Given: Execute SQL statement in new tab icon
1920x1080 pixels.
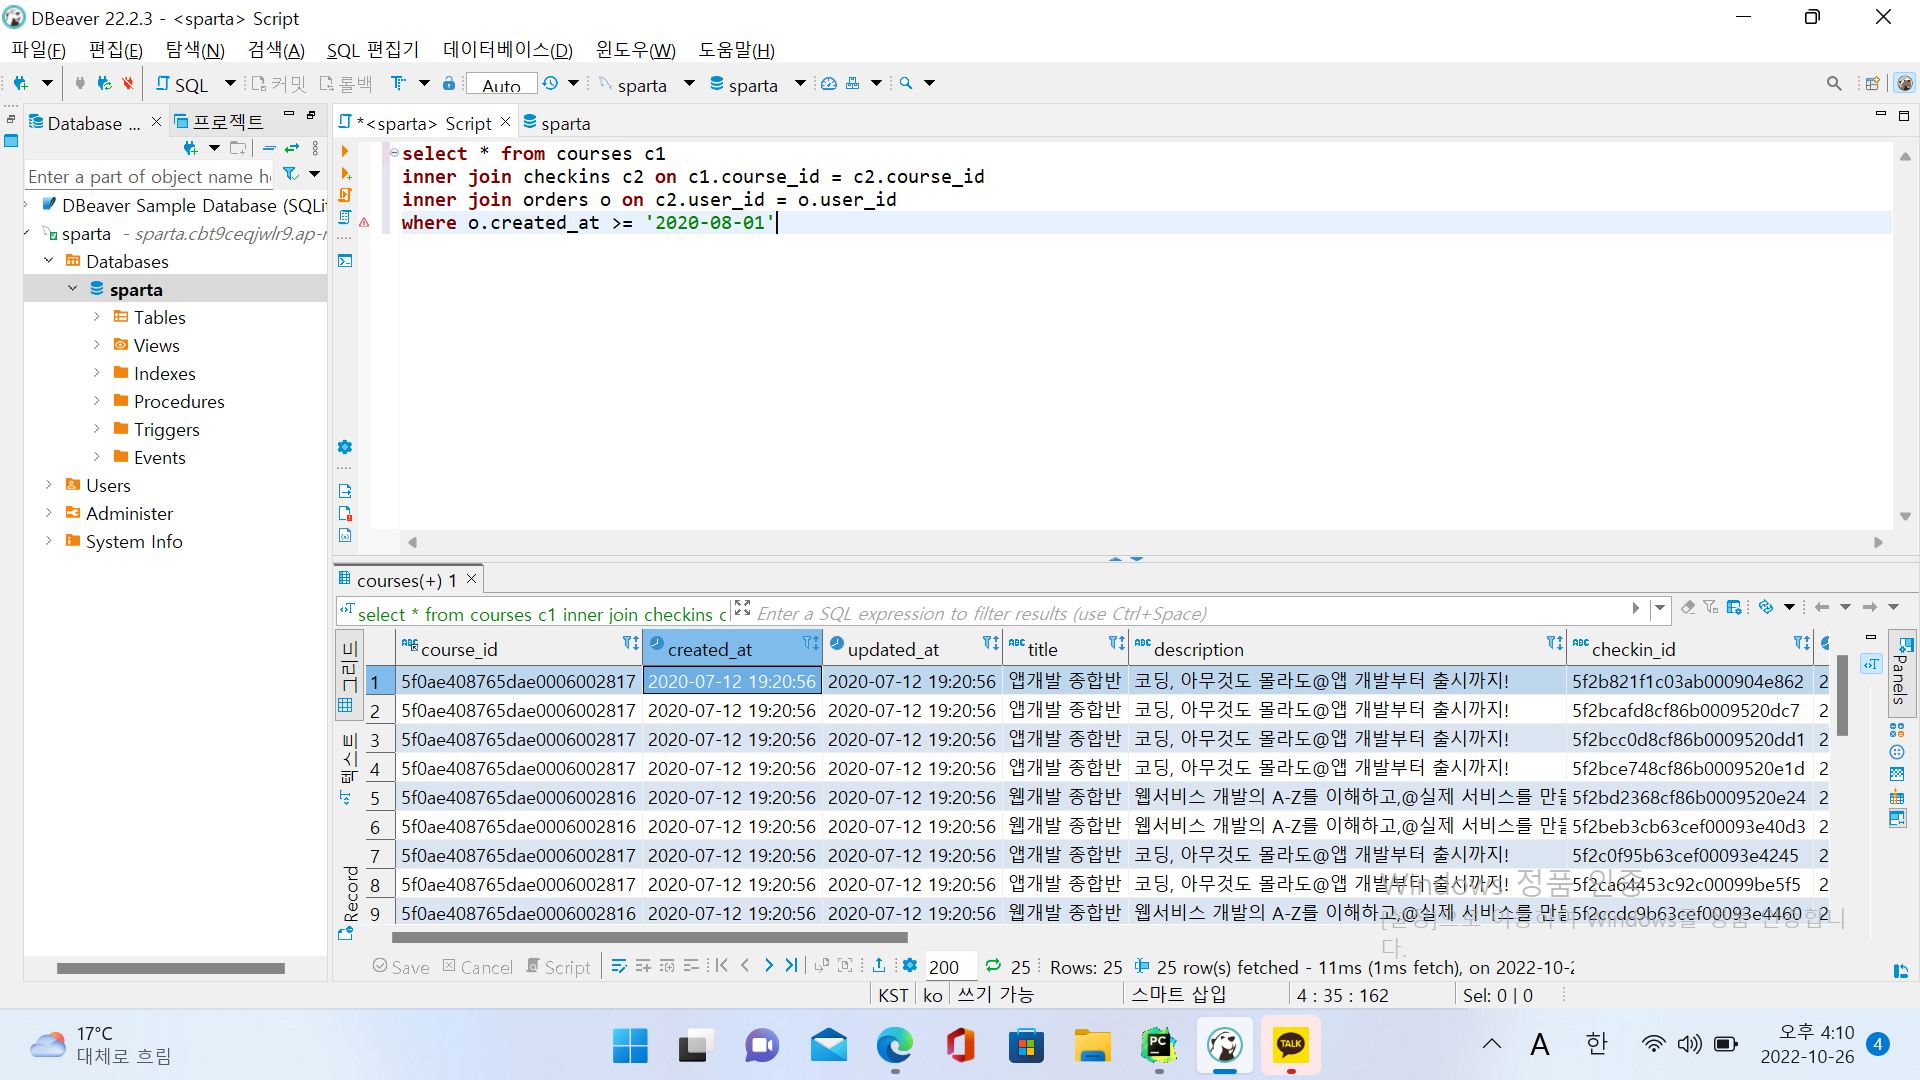Looking at the screenshot, I should click(345, 173).
